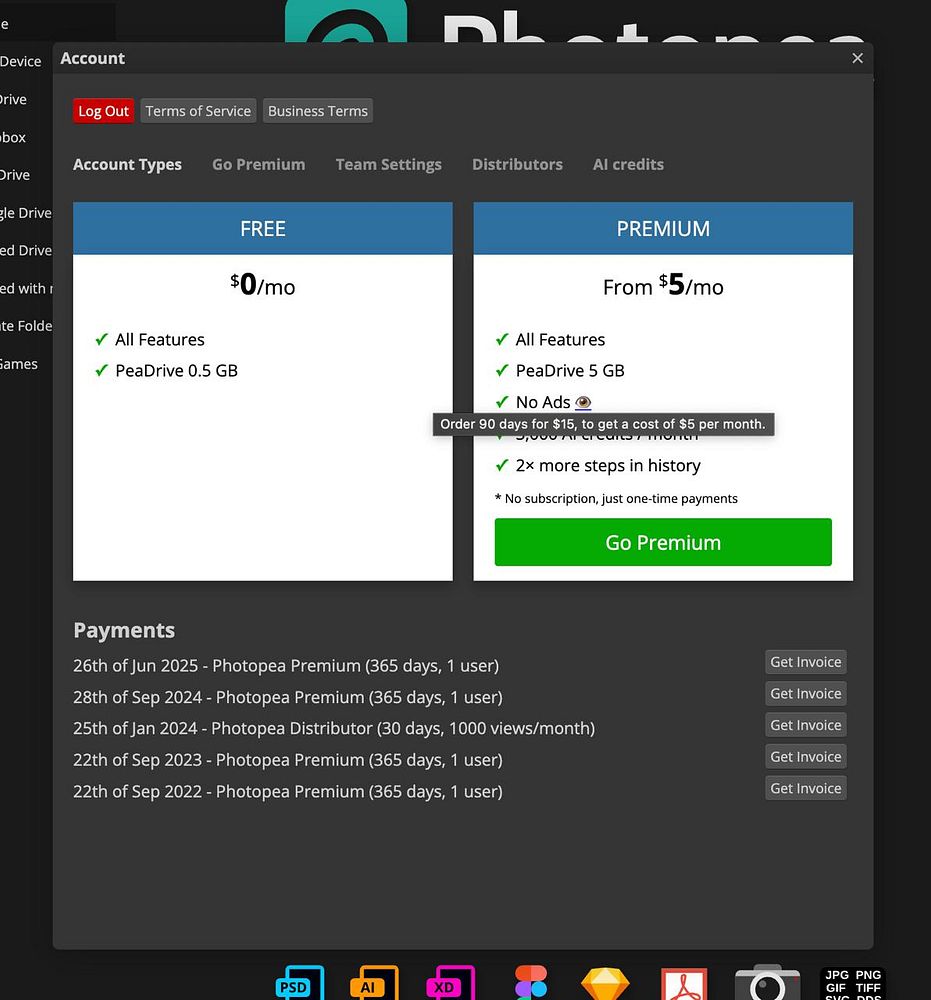Open the PSD file format icon

(x=300, y=983)
